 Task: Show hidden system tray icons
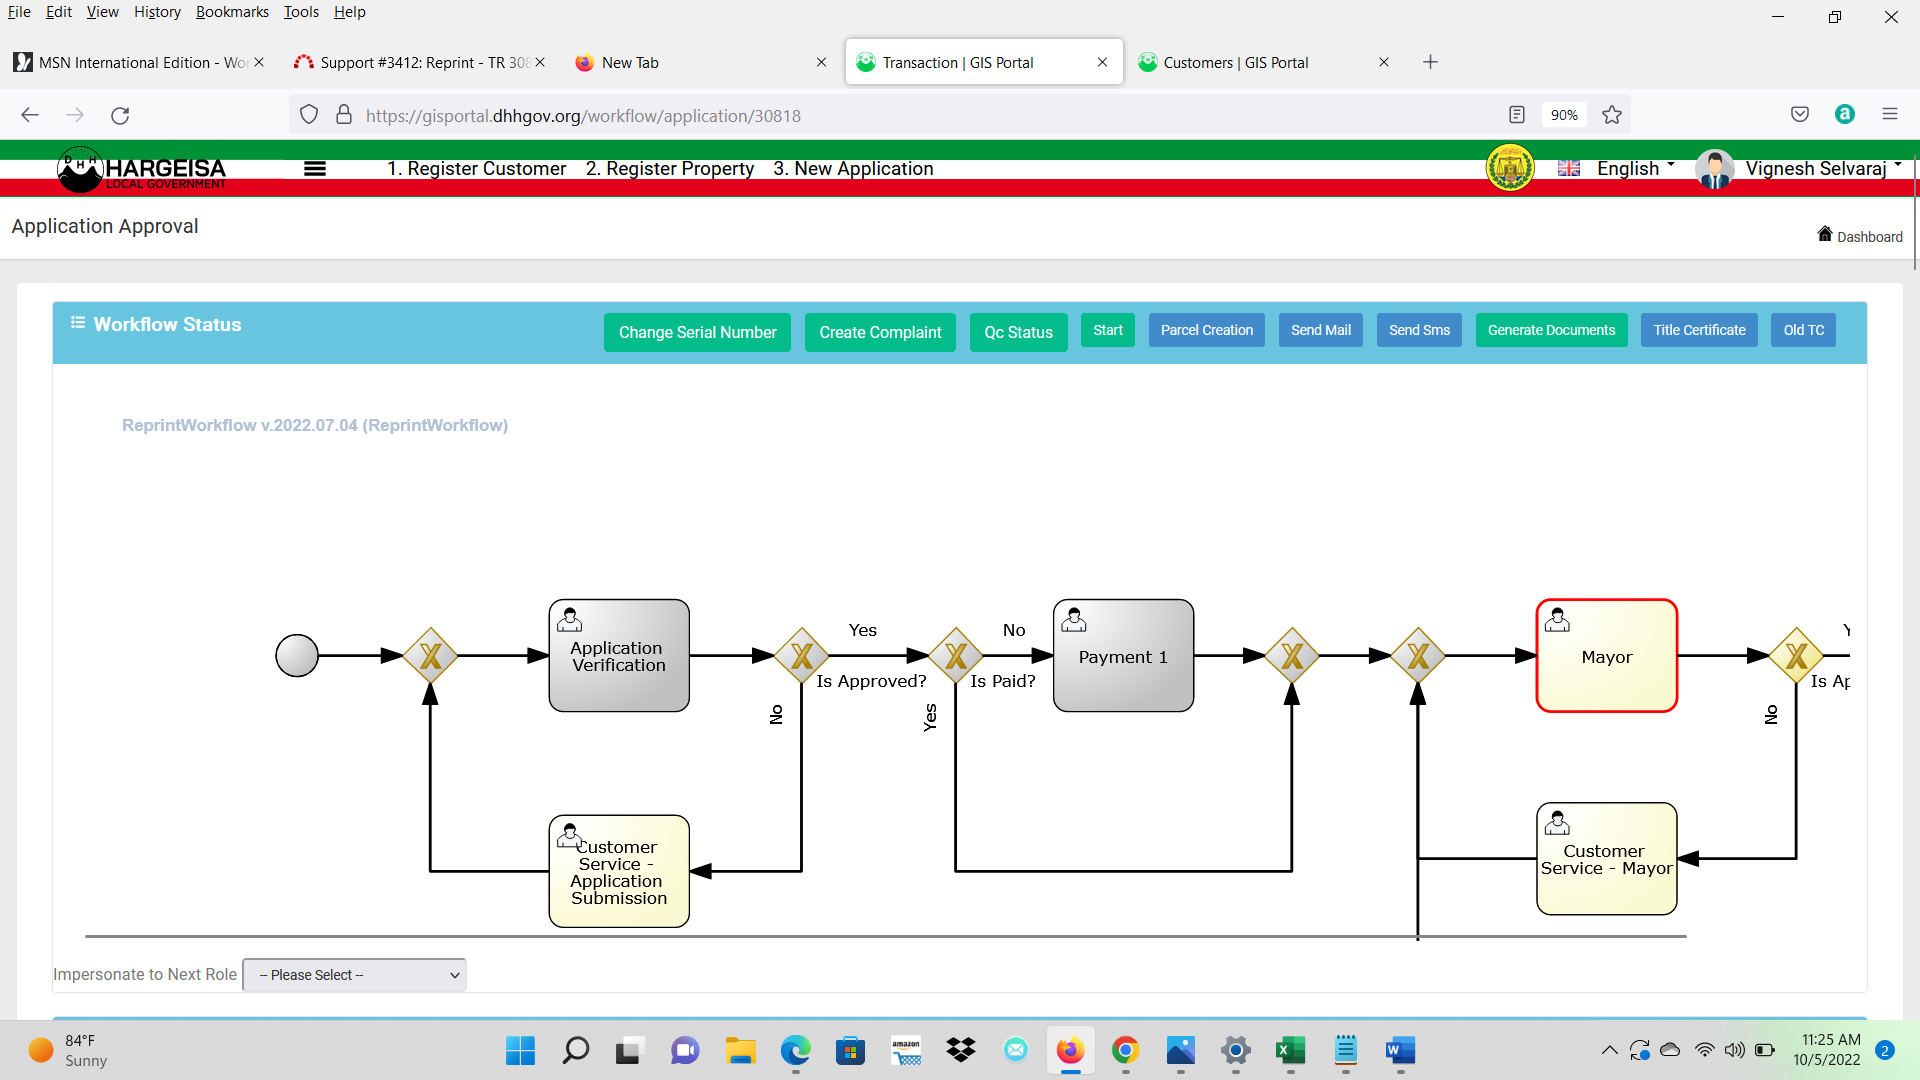pos(1609,1050)
